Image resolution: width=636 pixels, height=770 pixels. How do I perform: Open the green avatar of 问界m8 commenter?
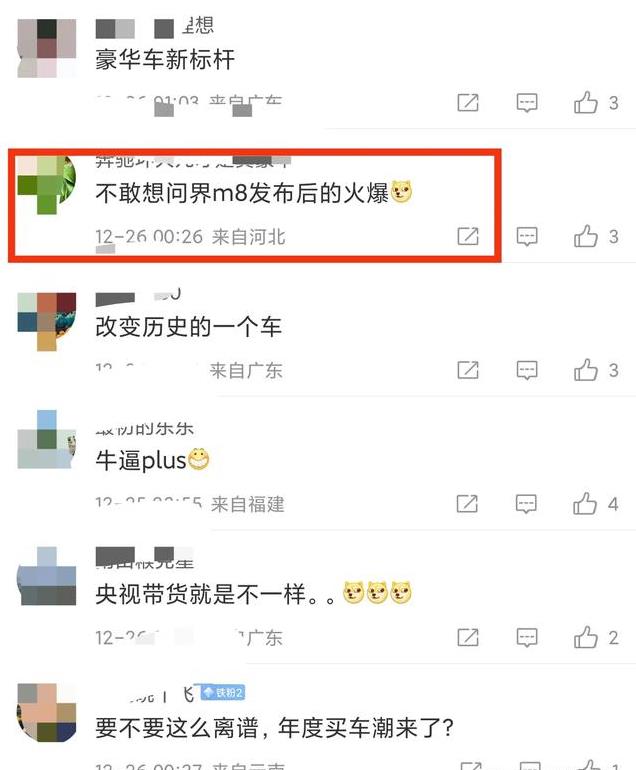47,185
